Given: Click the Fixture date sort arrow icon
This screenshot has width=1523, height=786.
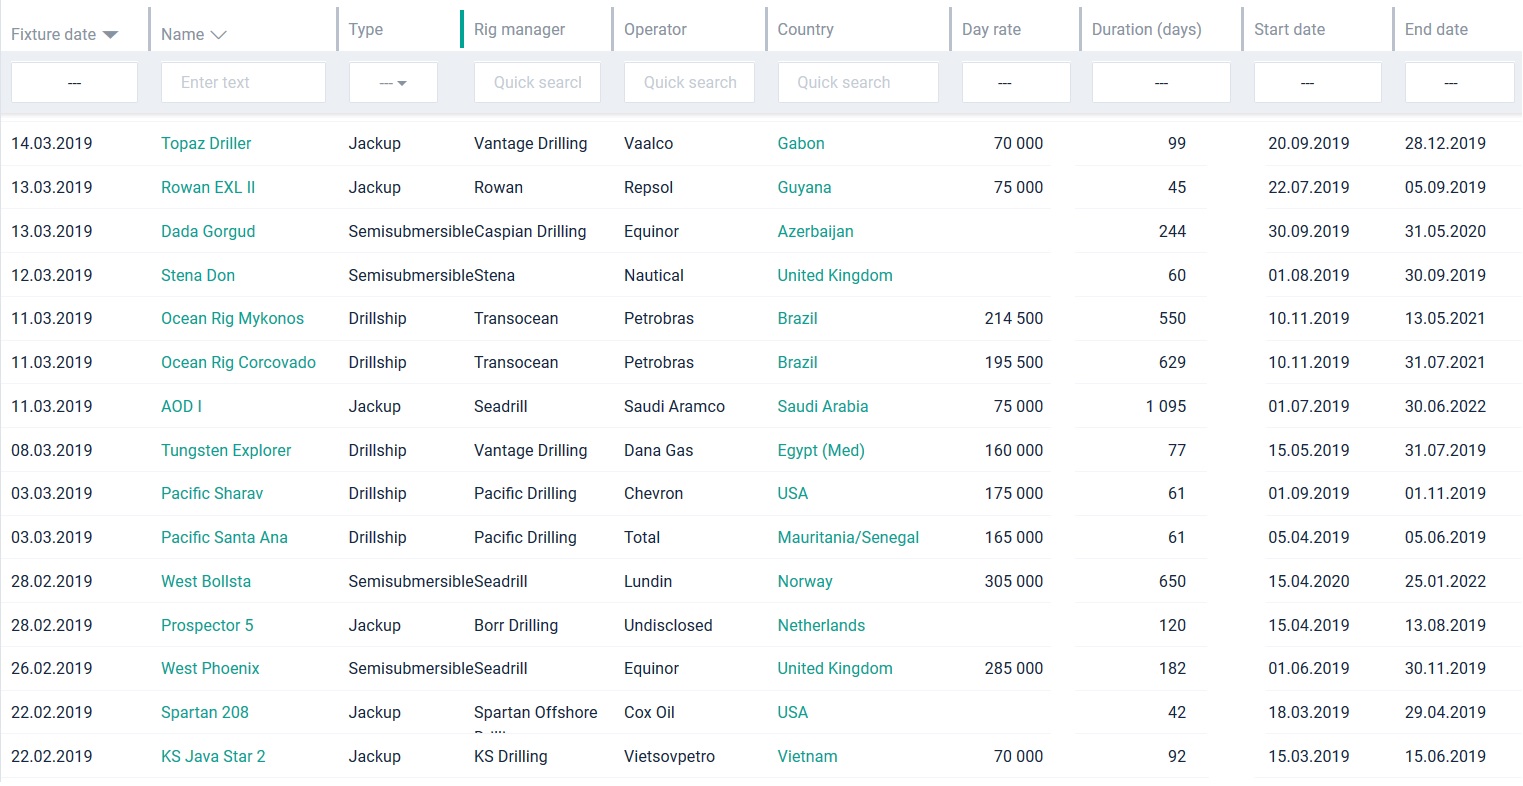Looking at the screenshot, I should click(110, 35).
